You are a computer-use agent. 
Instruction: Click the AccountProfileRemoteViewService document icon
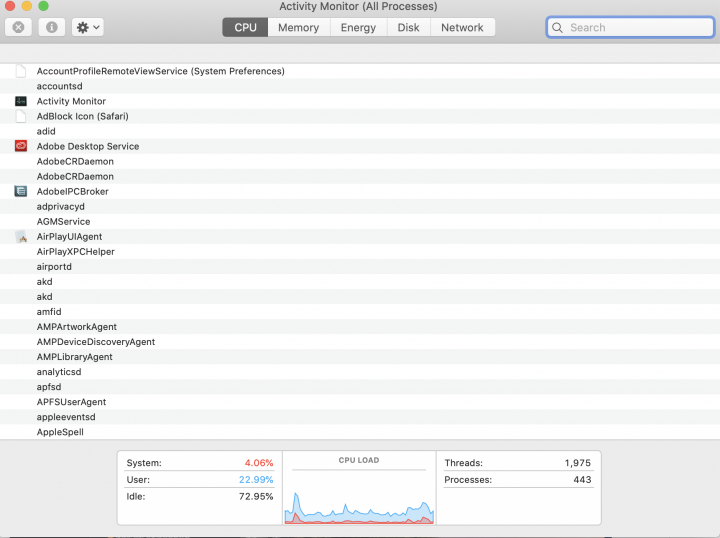click(x=21, y=71)
